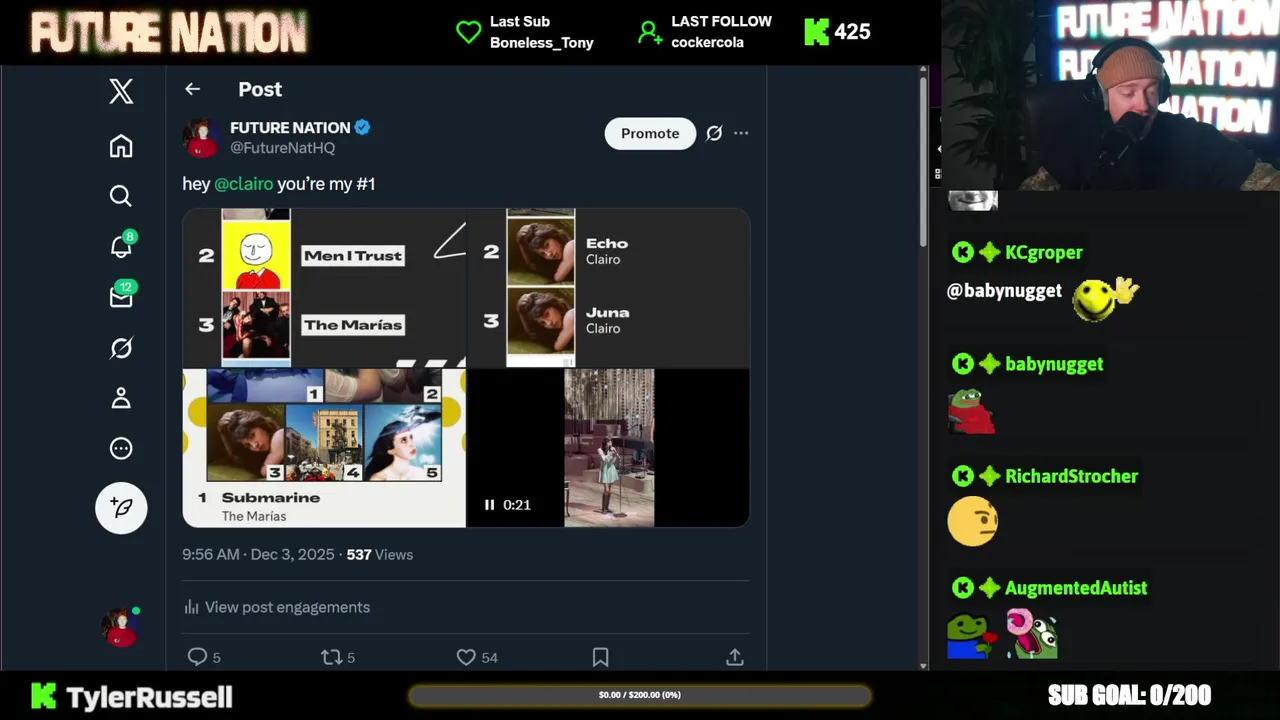The image size is (1280, 720).
Task: Click chat username KCgroper
Action: [x=1044, y=253]
